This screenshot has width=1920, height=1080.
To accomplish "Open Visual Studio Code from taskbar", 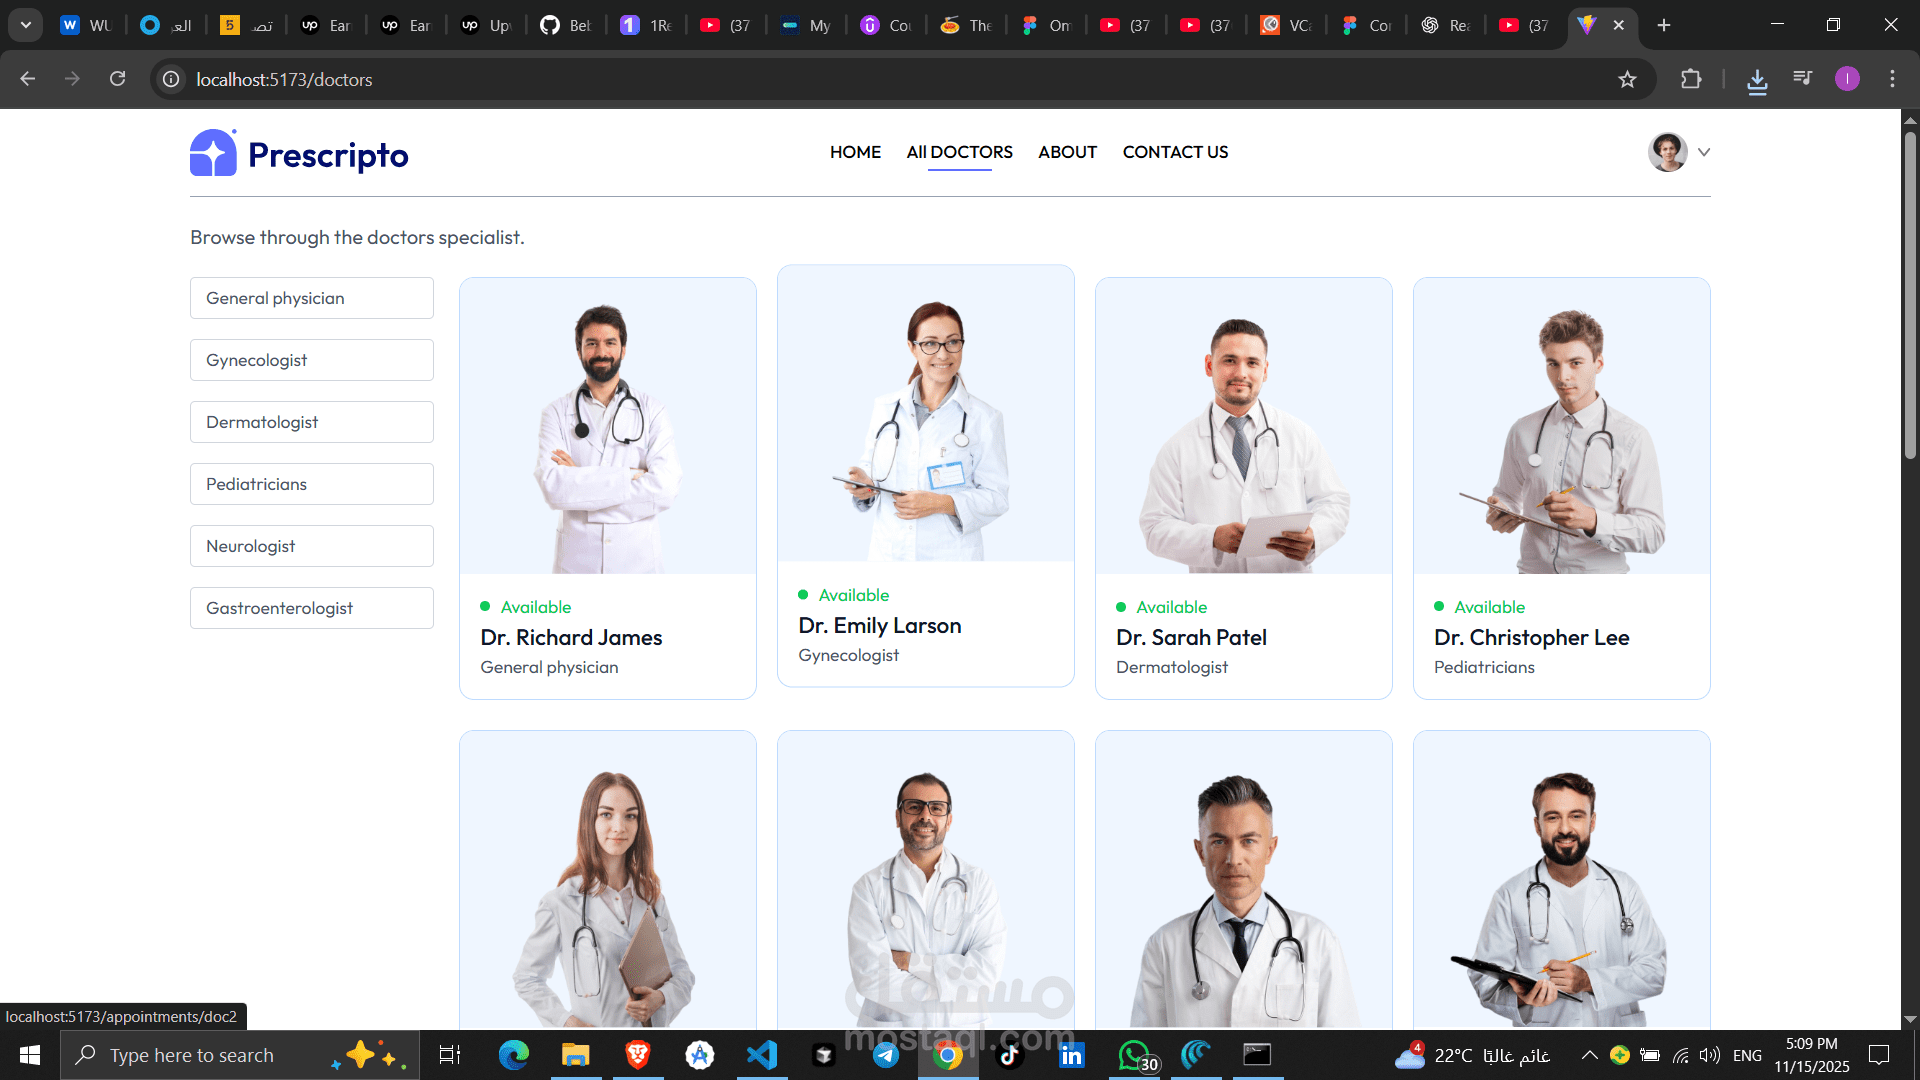I will [x=762, y=1055].
